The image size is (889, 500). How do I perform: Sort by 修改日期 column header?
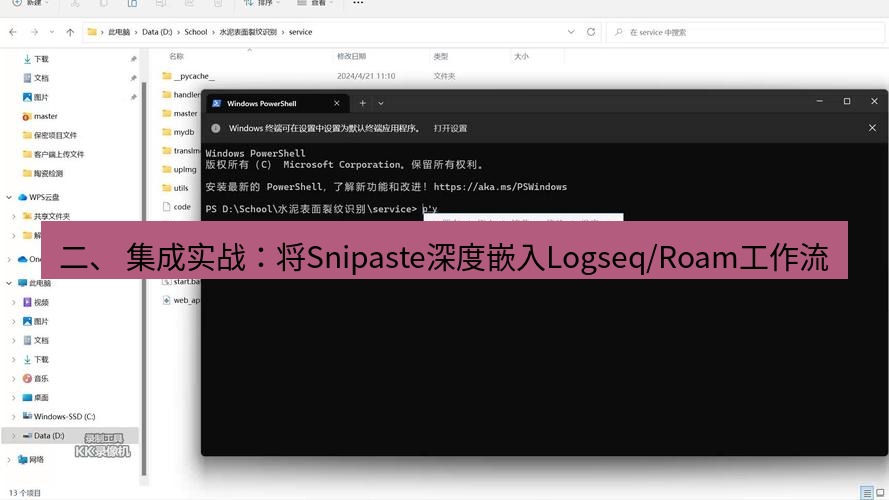352,57
